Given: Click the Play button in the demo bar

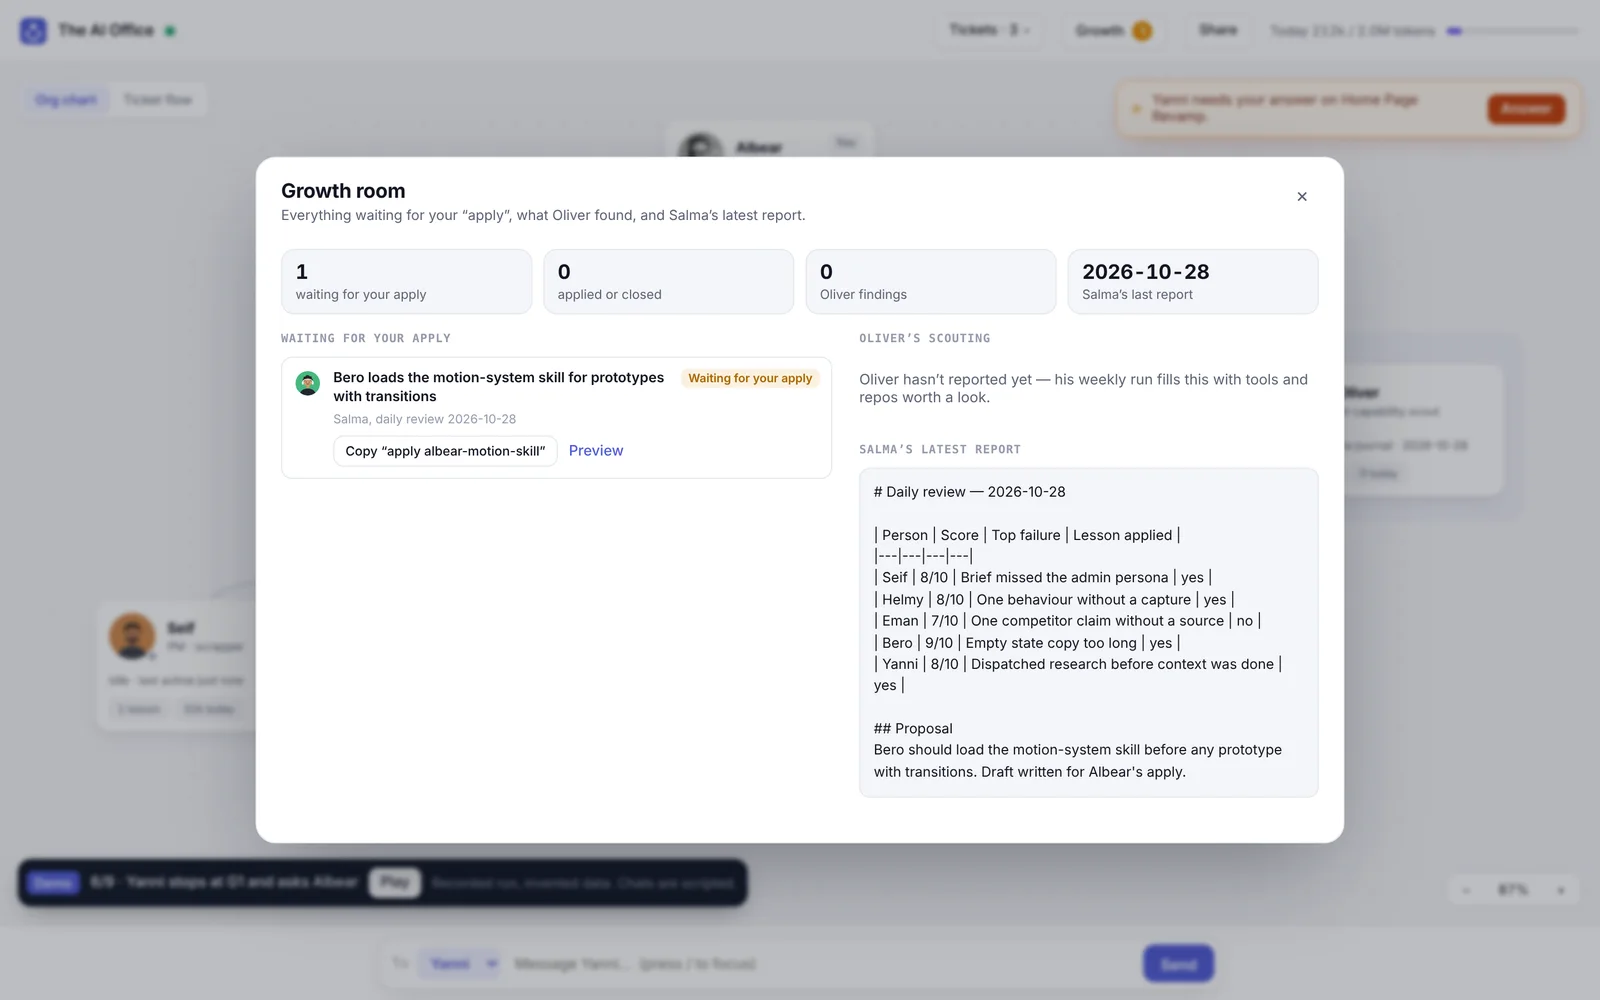Looking at the screenshot, I should (395, 882).
